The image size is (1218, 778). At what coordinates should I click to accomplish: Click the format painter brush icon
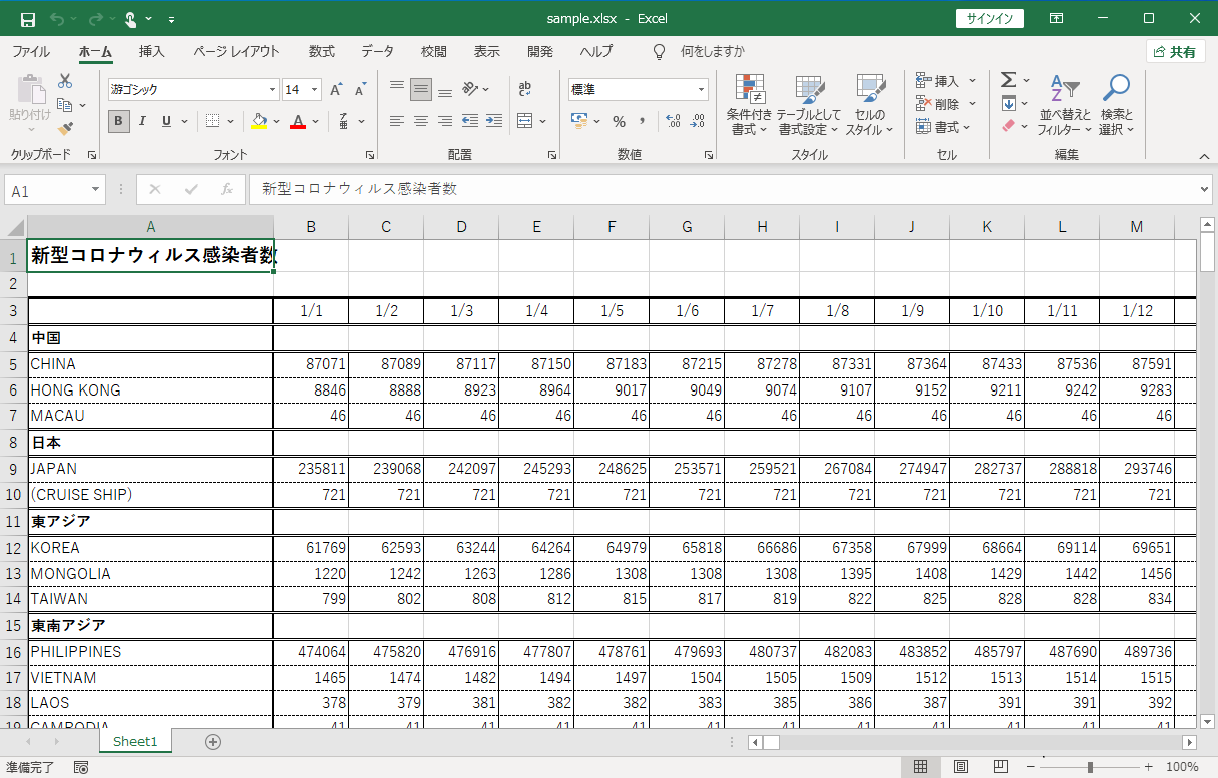tap(65, 128)
